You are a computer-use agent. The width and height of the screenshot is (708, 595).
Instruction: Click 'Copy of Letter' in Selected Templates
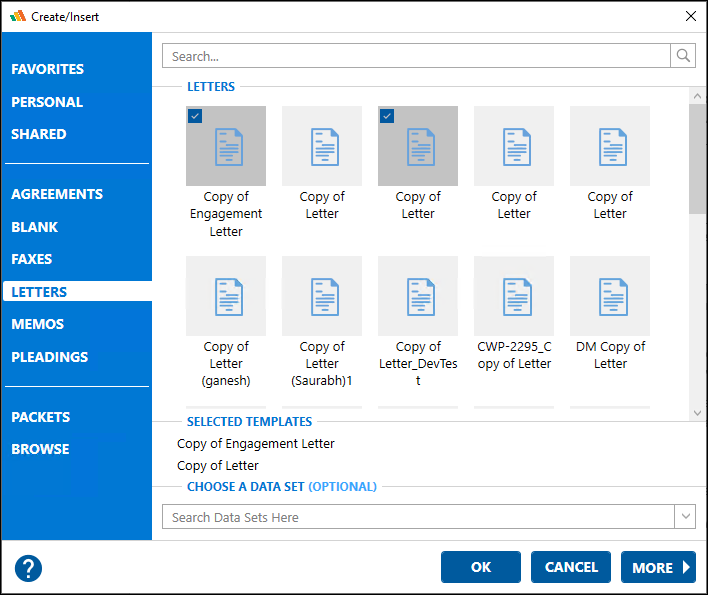click(218, 465)
